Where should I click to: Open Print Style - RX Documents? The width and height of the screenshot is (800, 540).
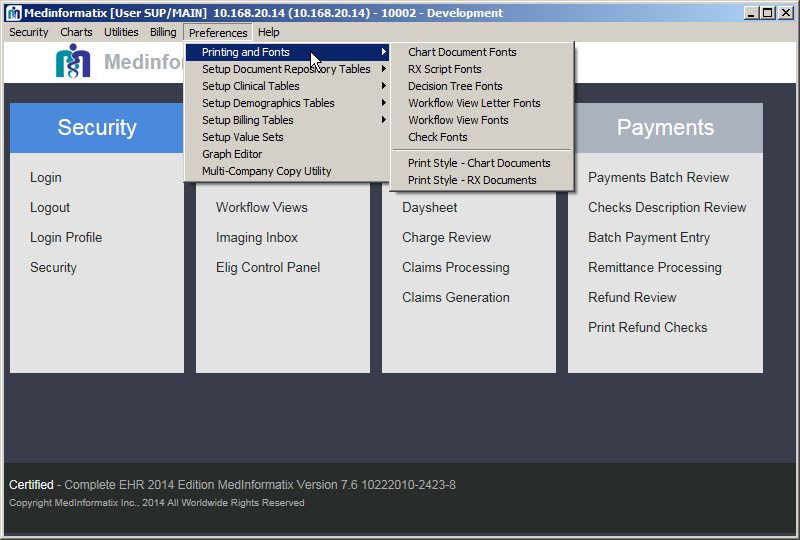tap(482, 180)
